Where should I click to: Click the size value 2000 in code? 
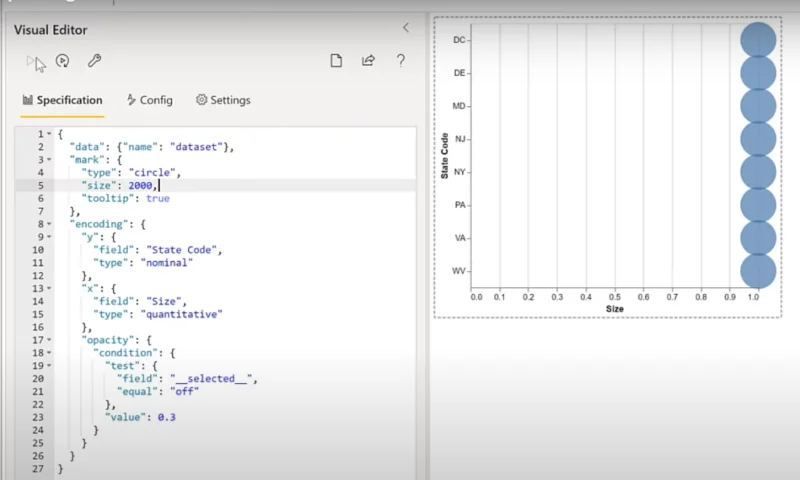(x=140, y=186)
